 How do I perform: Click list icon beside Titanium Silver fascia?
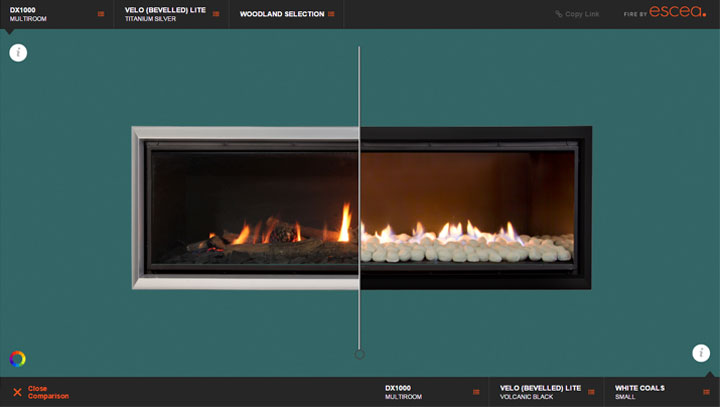click(x=216, y=14)
